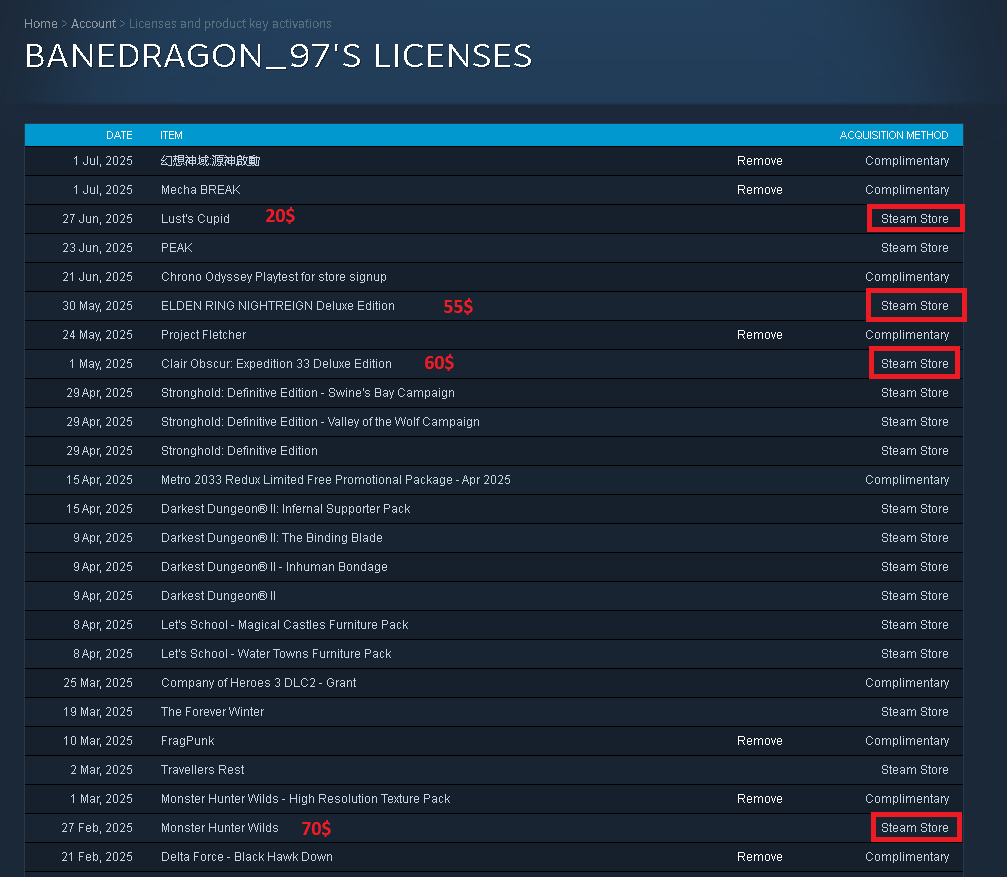Screen dimensions: 1007x877
Task: Click the FragPunk item name
Action: point(188,740)
